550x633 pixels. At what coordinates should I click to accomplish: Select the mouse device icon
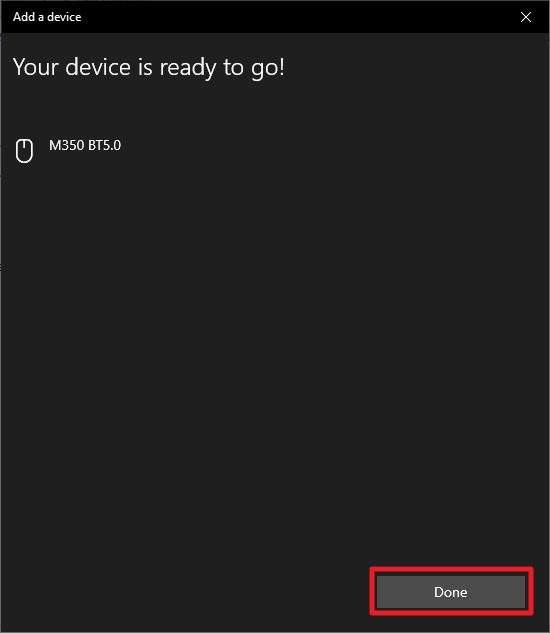[x=24, y=151]
